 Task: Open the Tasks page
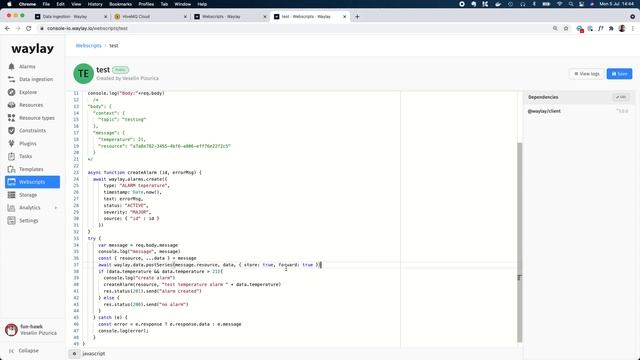click(25, 156)
